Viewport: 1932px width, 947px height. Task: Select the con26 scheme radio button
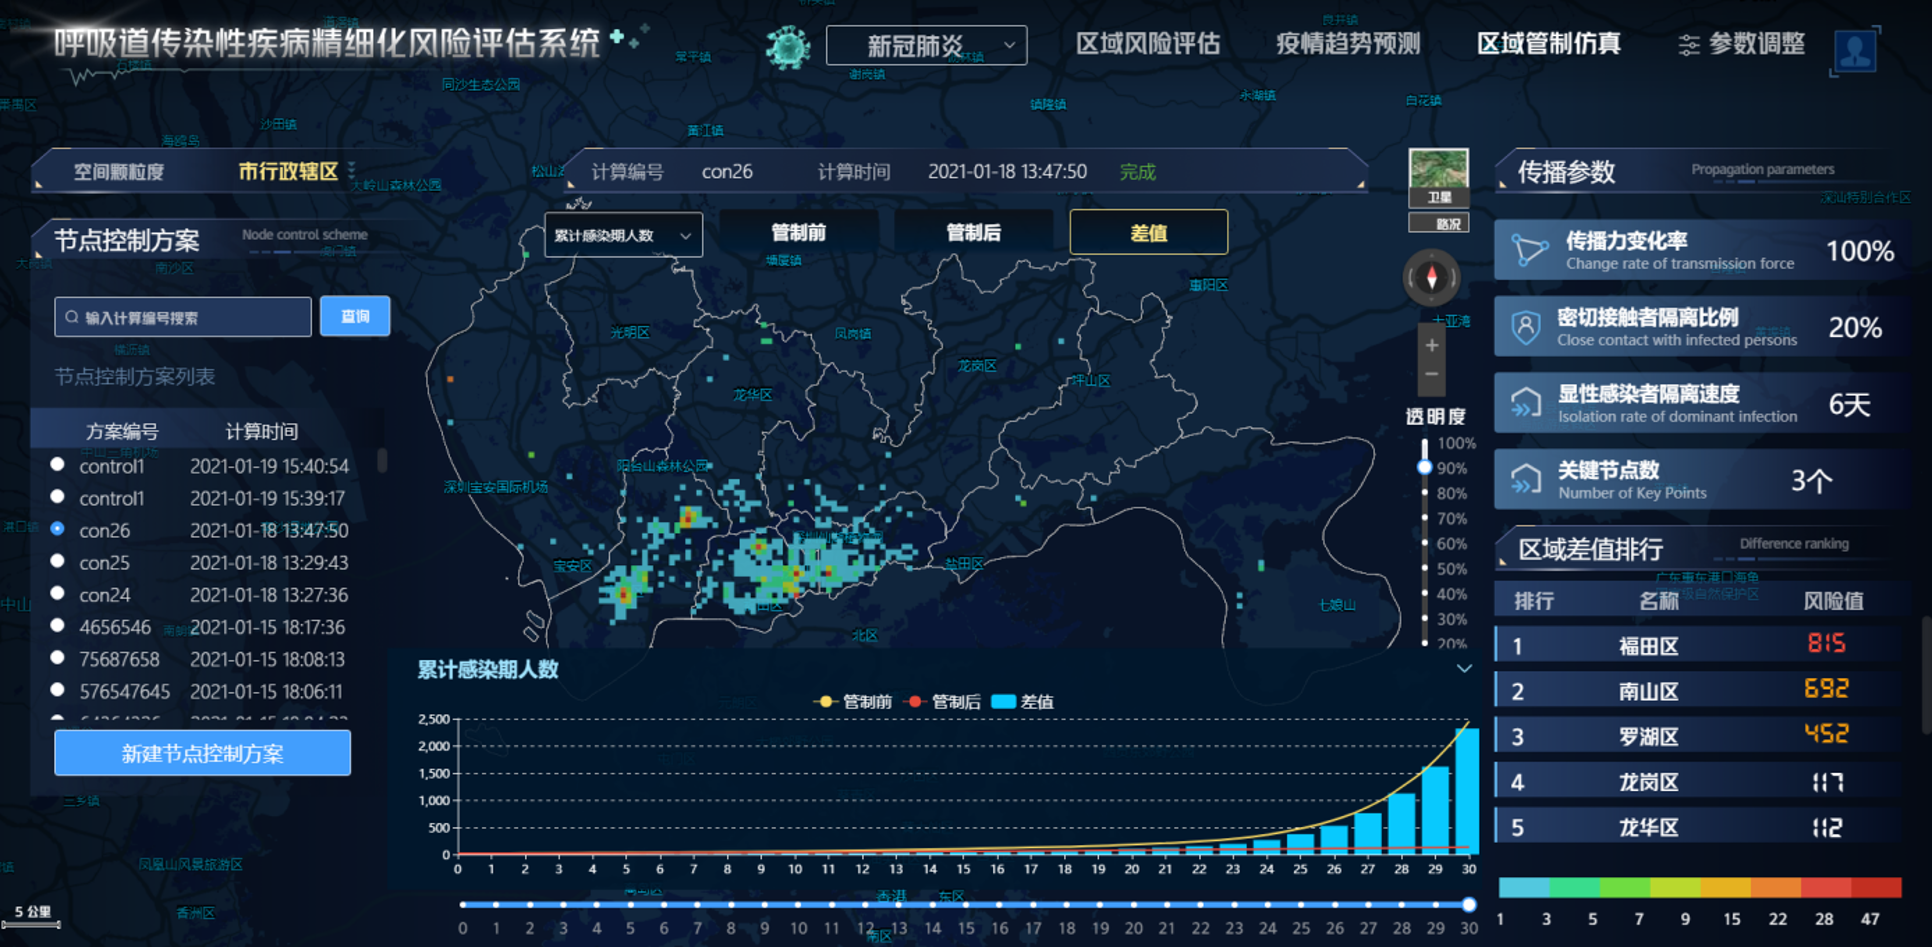pos(58,528)
